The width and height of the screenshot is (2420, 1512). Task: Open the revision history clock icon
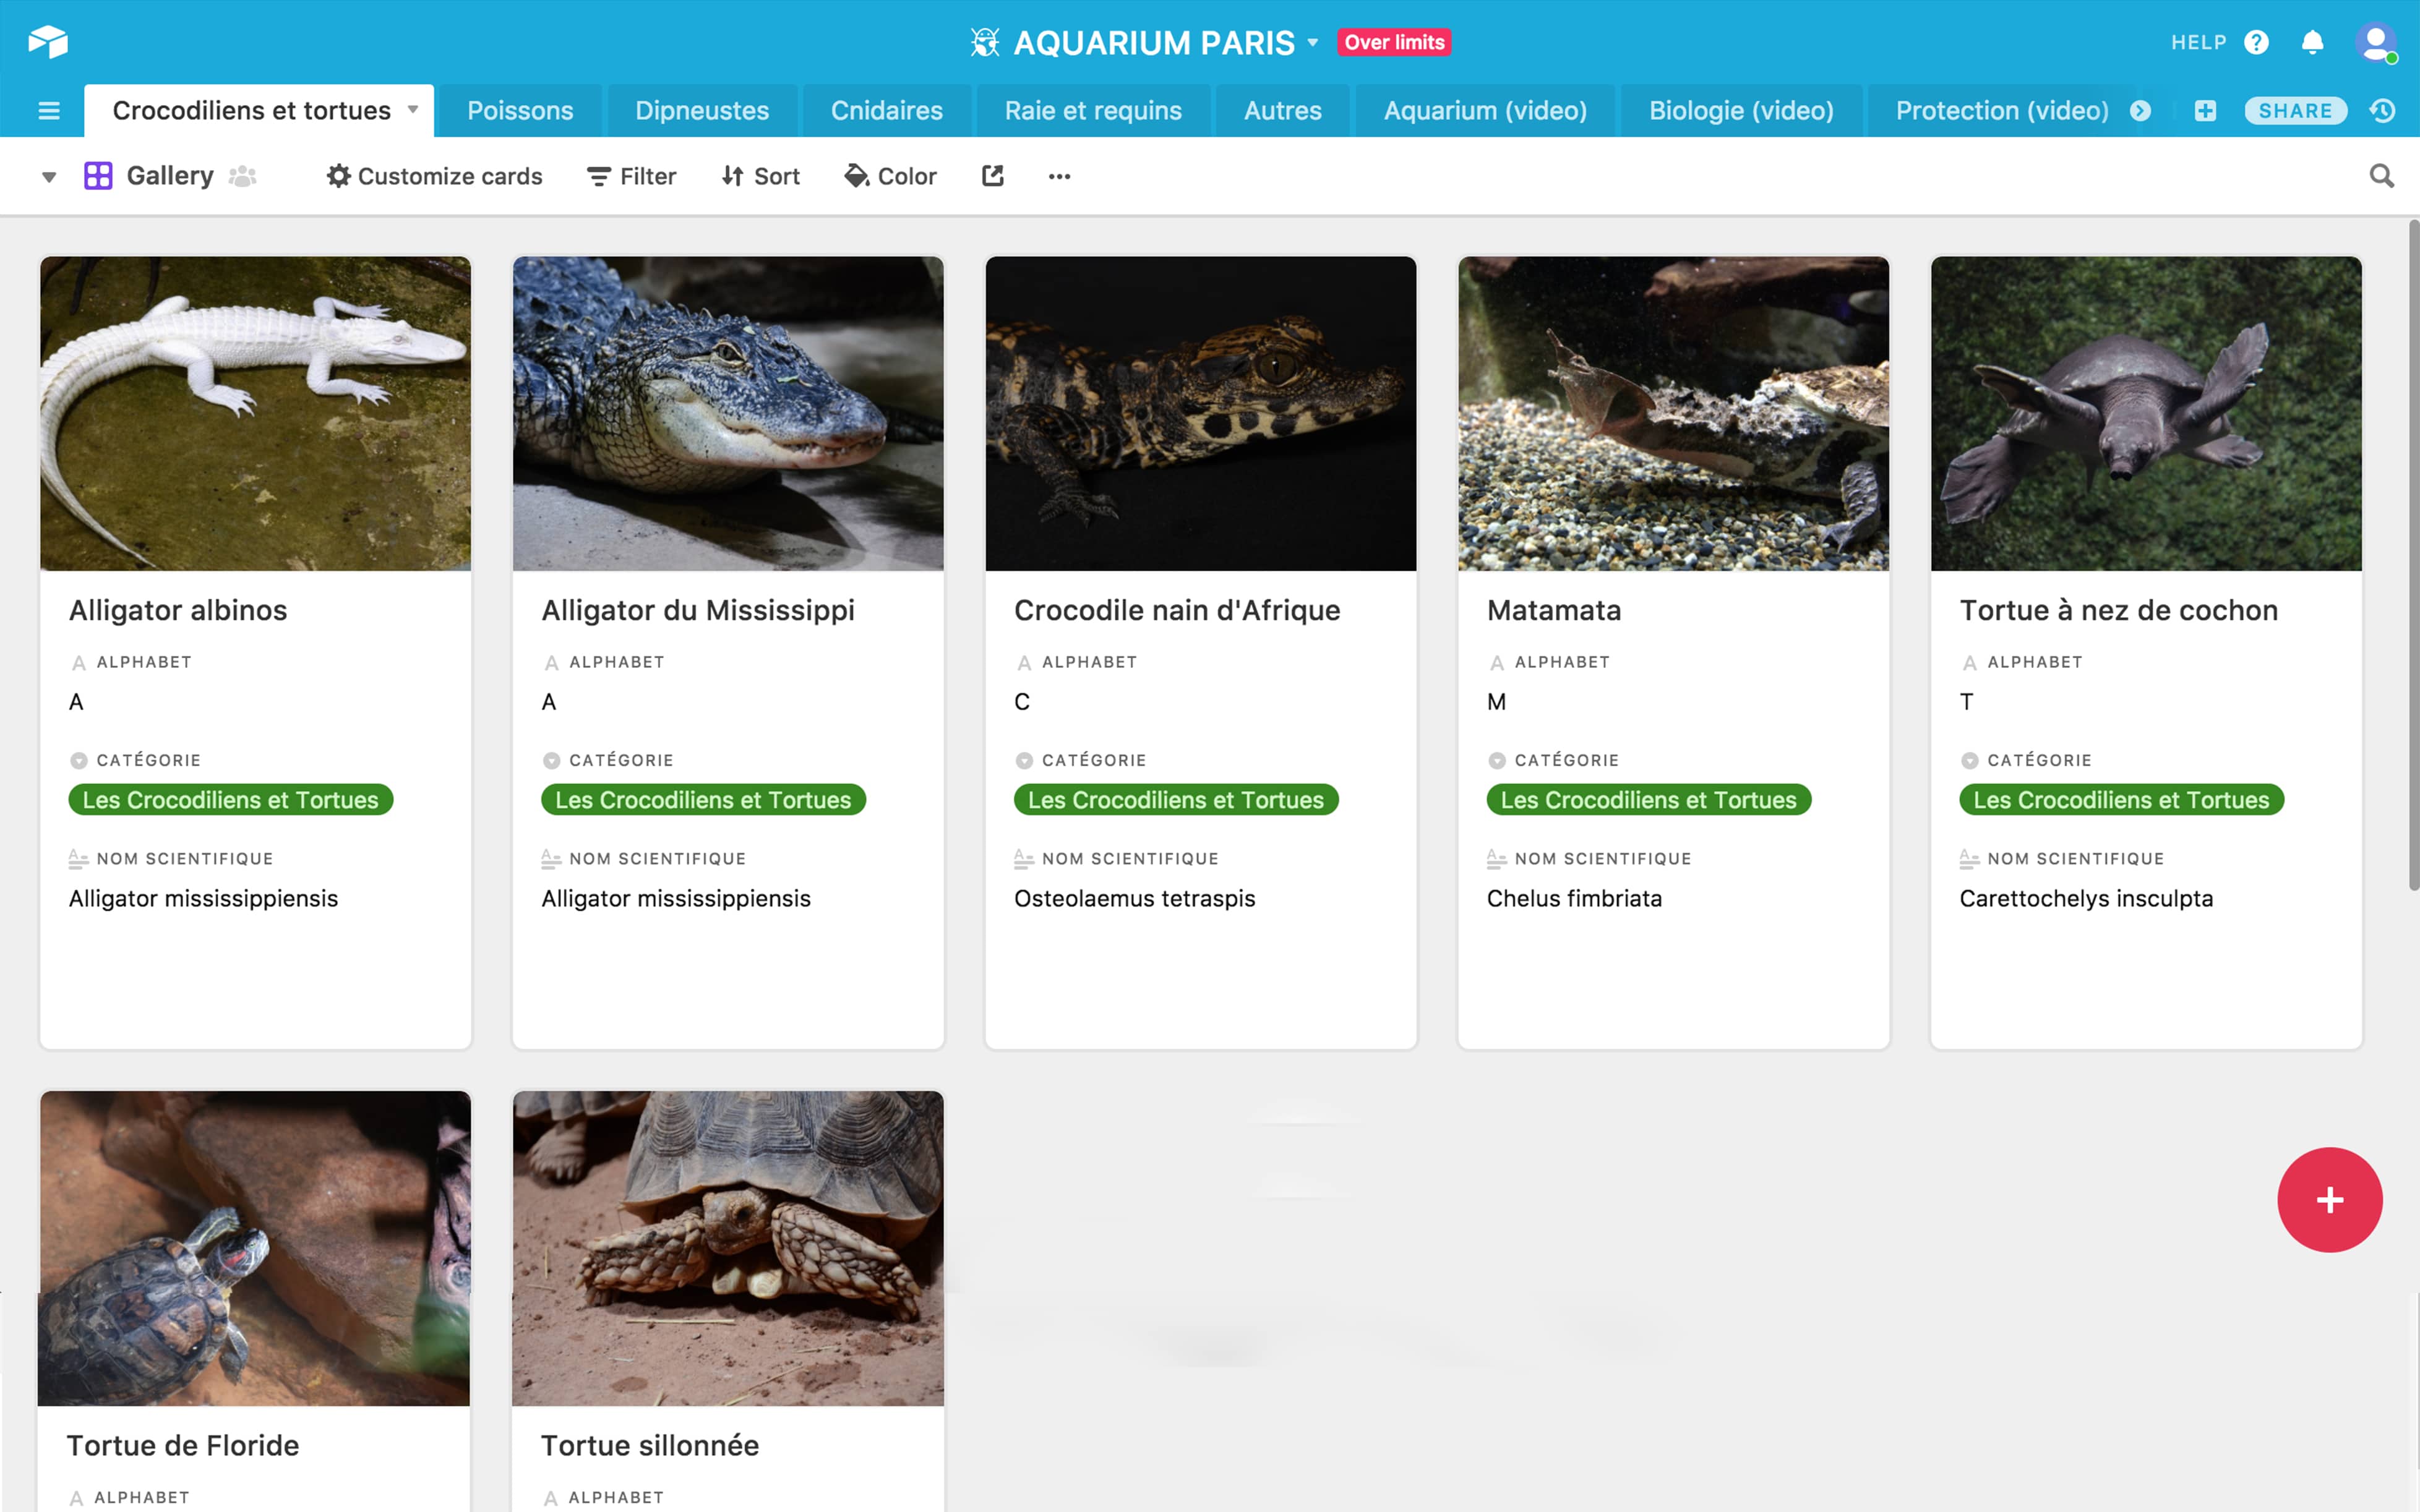pos(2383,111)
